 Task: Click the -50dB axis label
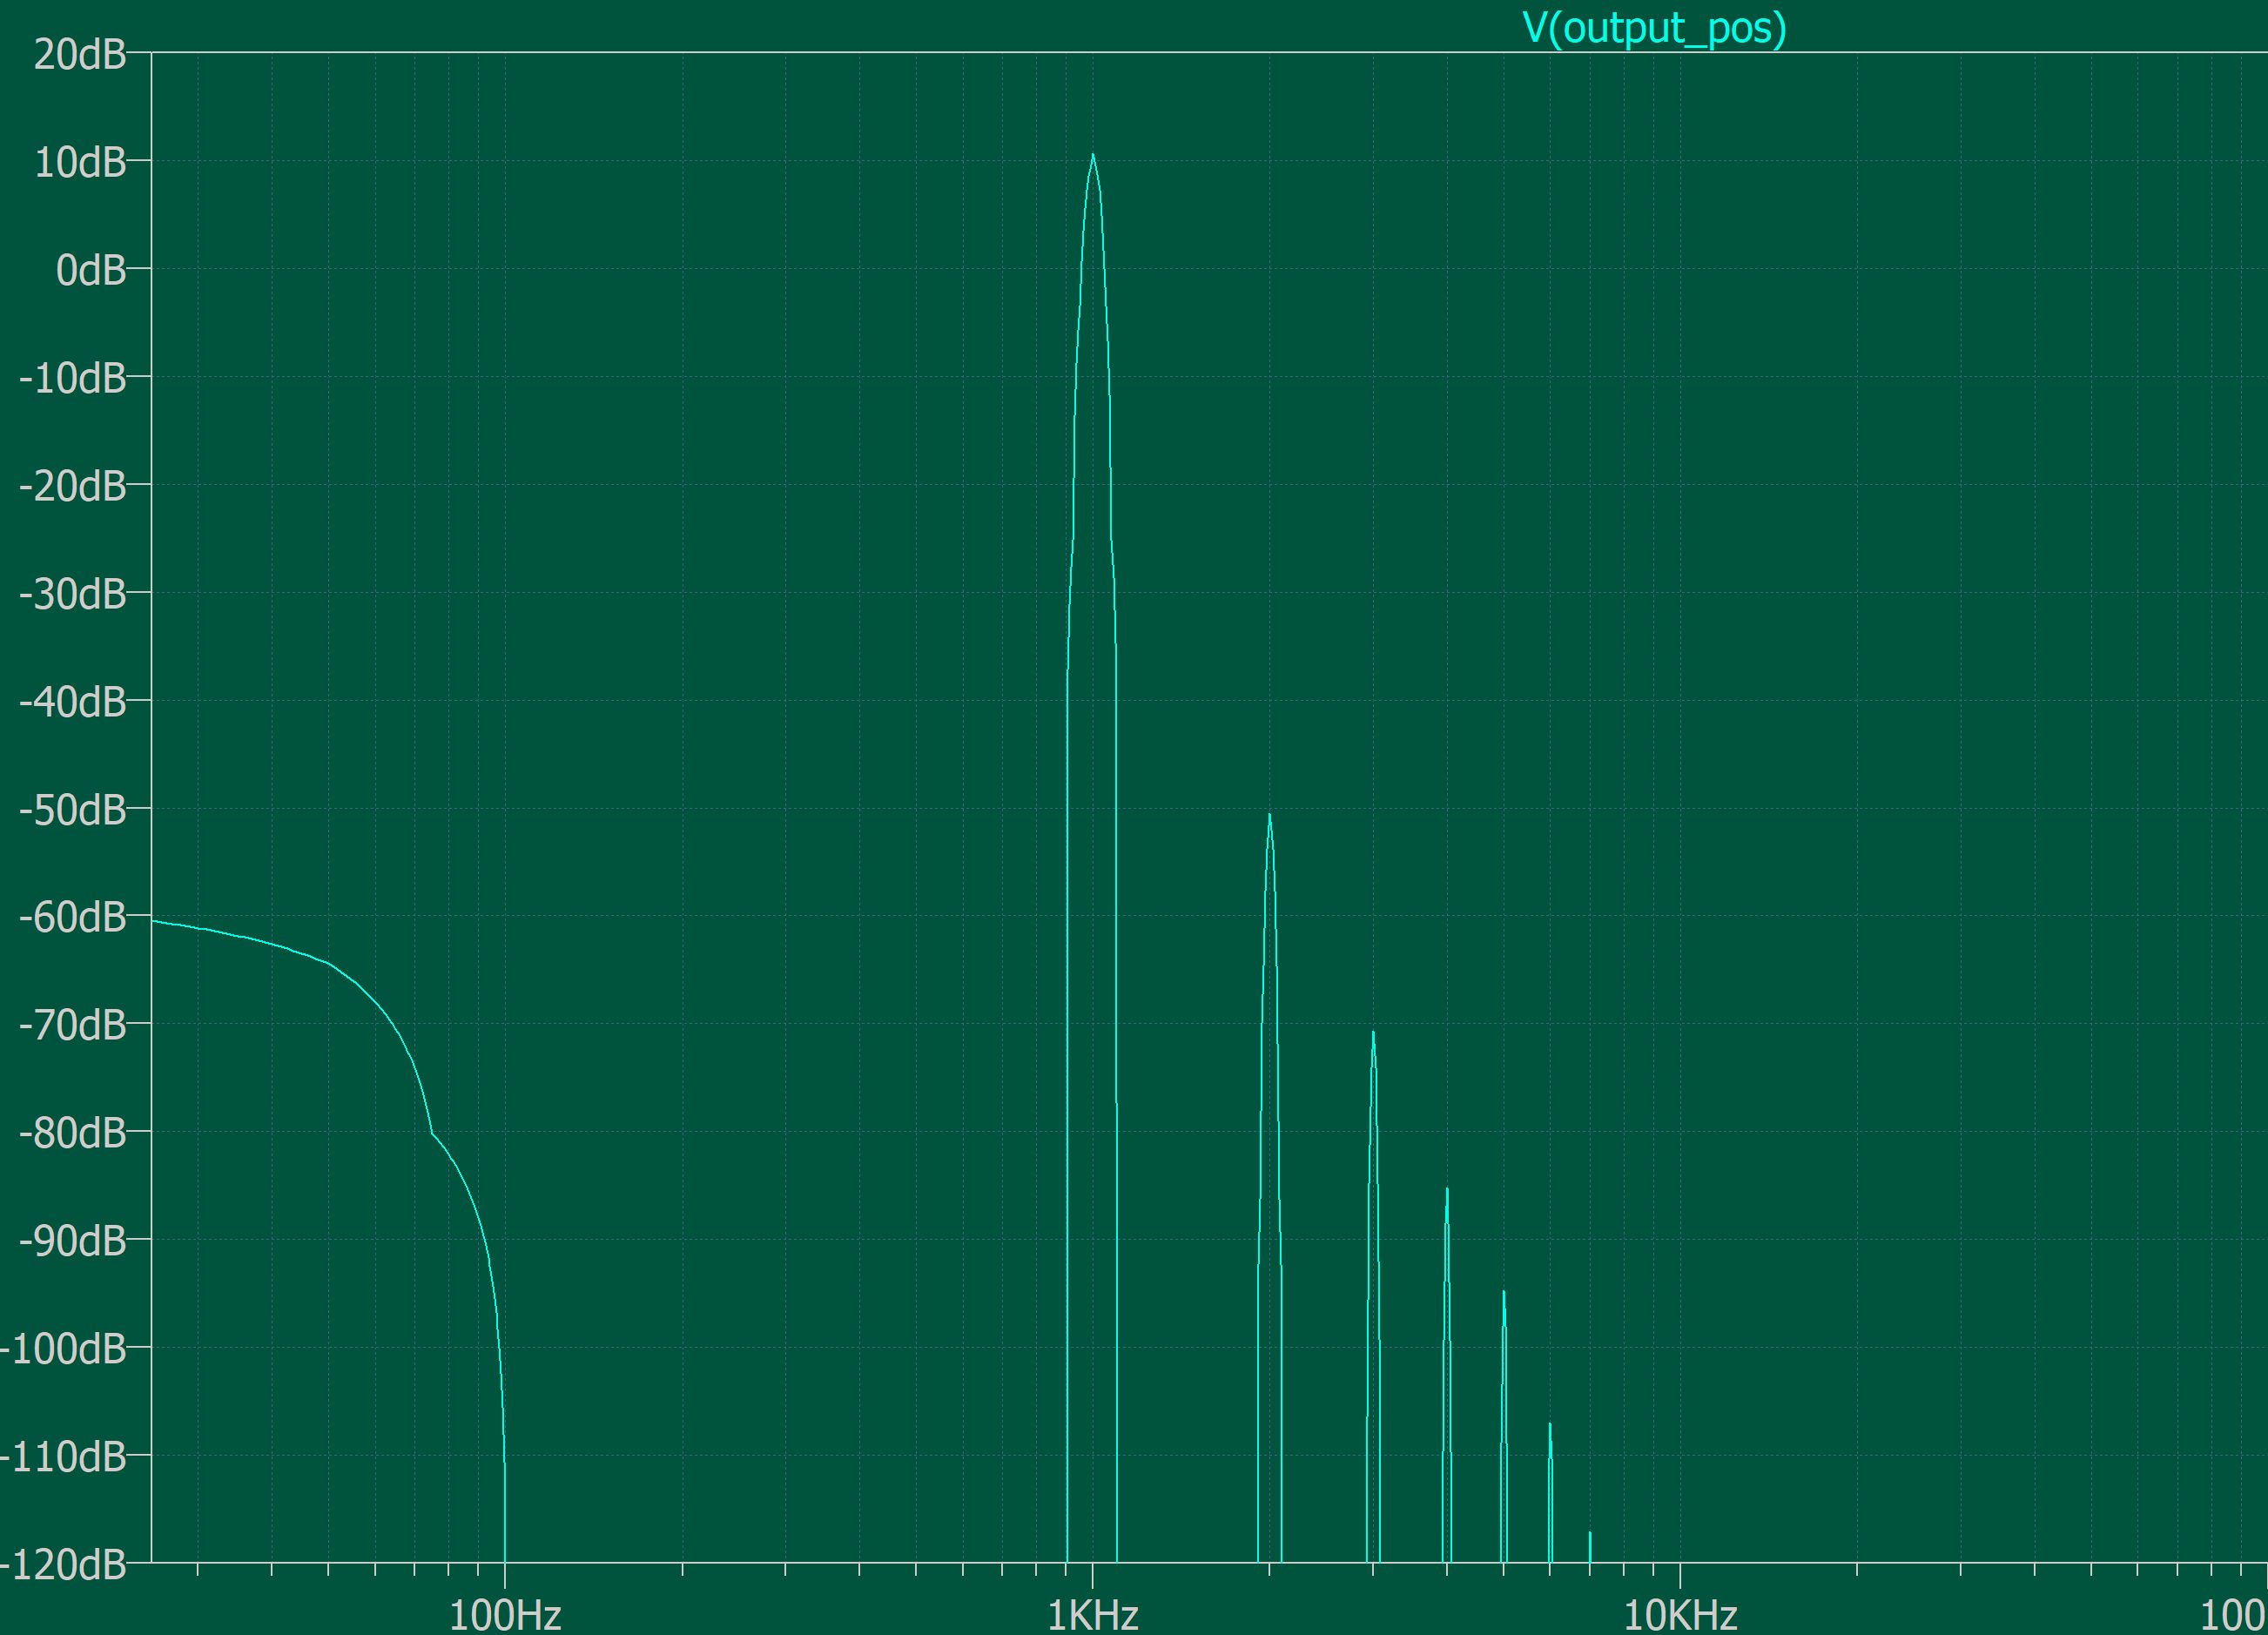click(73, 810)
